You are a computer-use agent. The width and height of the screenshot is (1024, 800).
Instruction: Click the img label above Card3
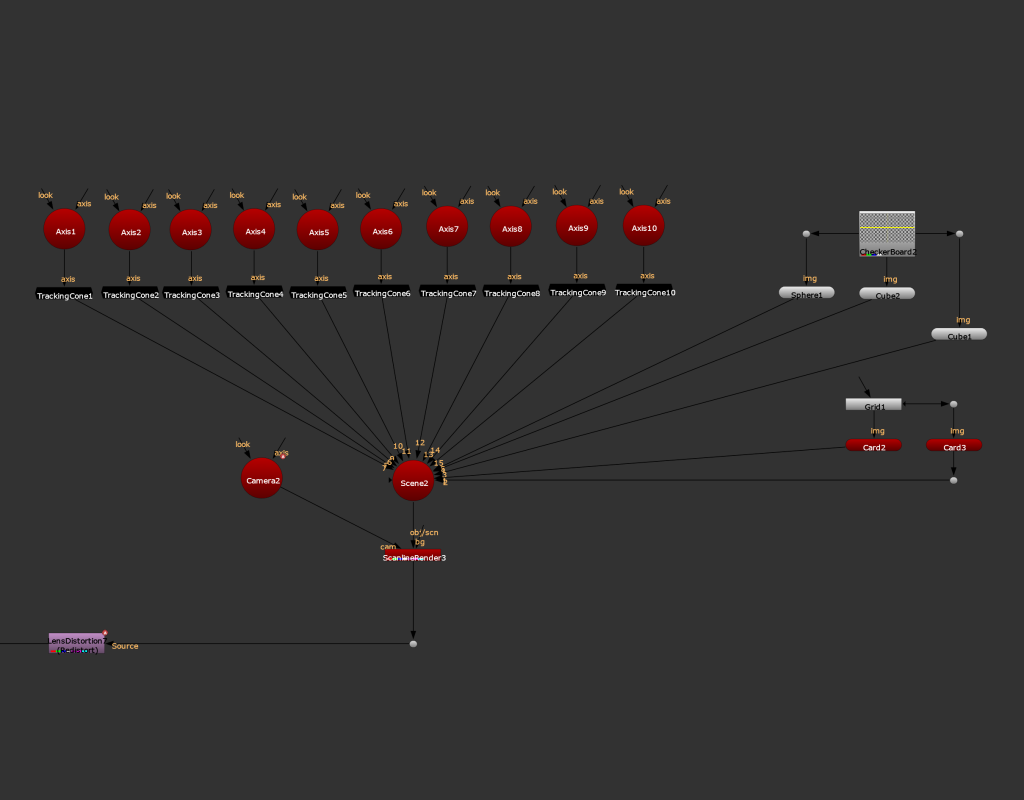[957, 431]
